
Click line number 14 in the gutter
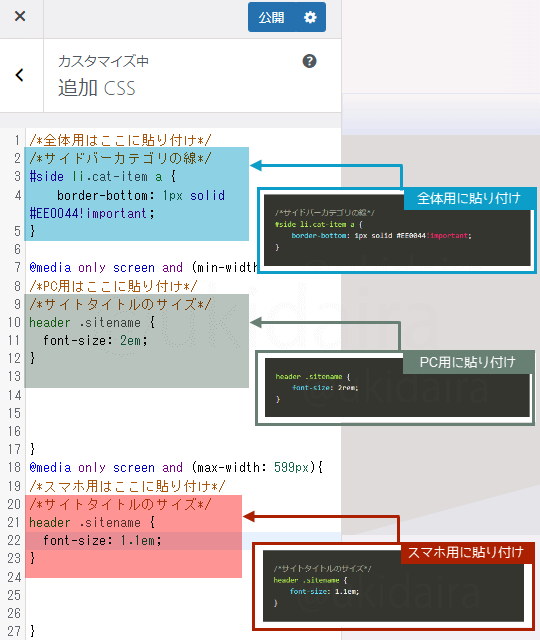(x=14, y=395)
